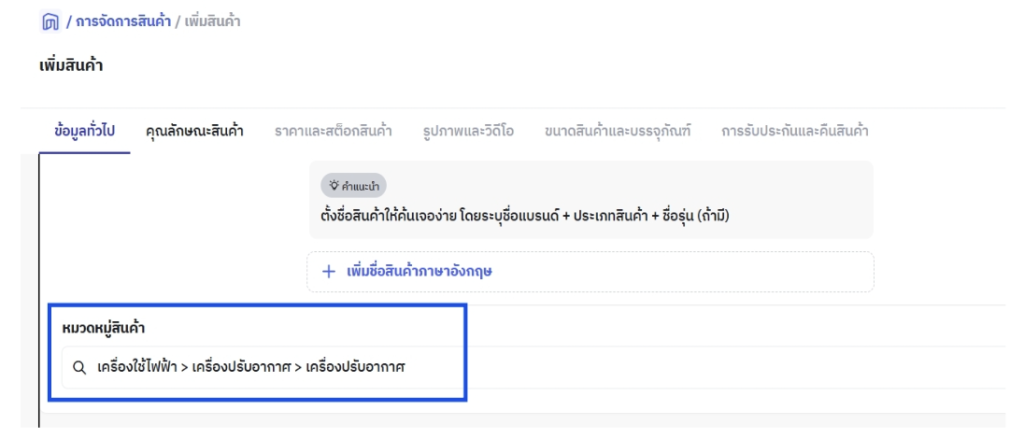Switch to the ข้อมูลทั่วไป tab
This screenshot has height=439, width=1024.
click(84, 131)
